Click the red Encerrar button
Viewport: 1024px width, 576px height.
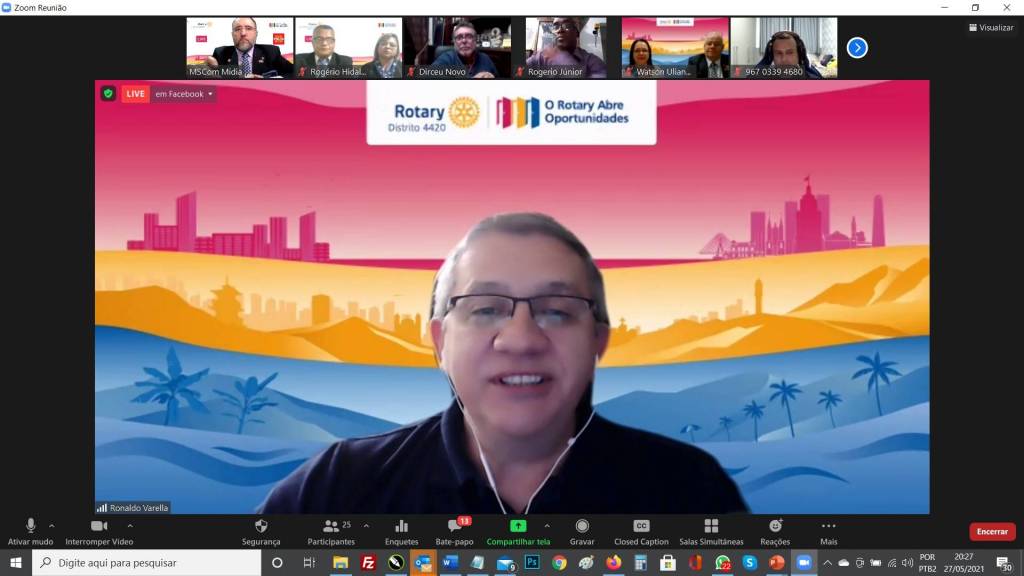click(991, 532)
